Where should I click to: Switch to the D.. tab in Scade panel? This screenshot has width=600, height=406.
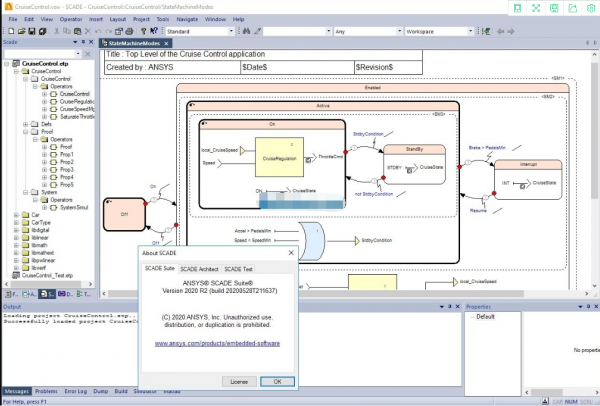pyautogui.click(x=65, y=294)
